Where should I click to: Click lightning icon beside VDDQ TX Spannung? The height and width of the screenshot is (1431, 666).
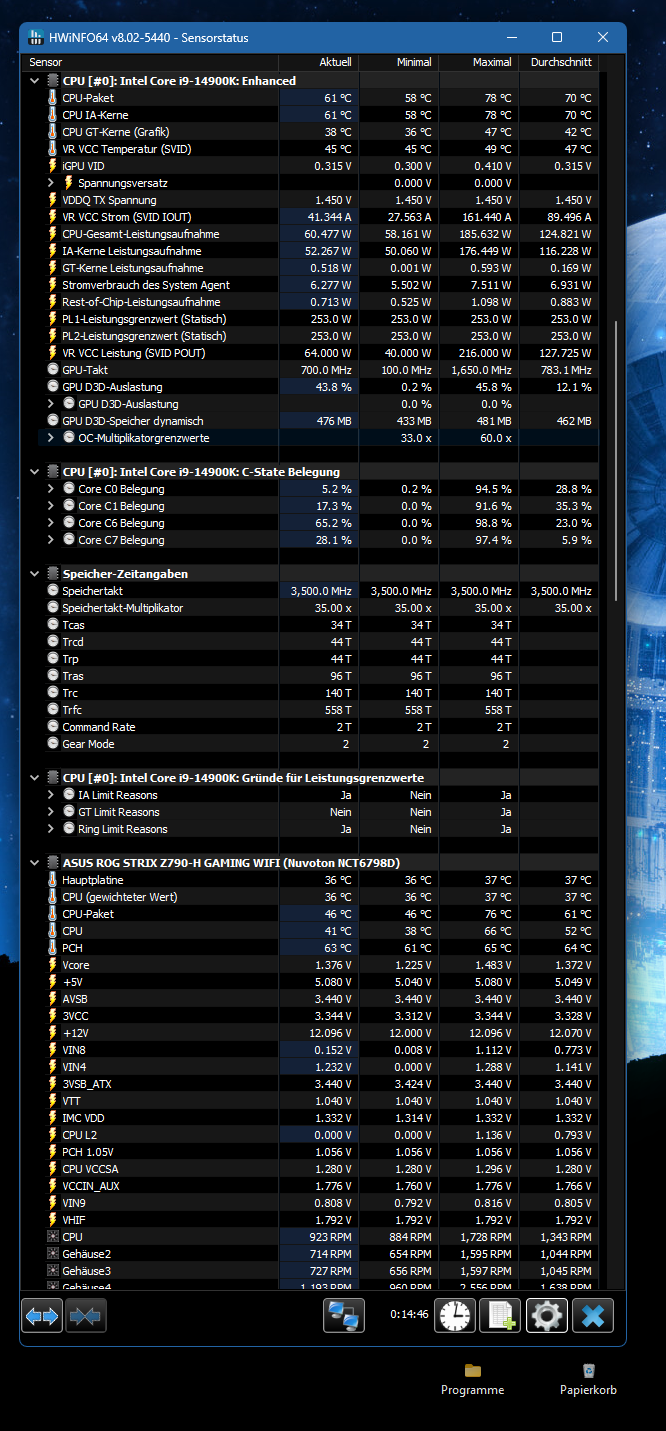click(x=53, y=200)
